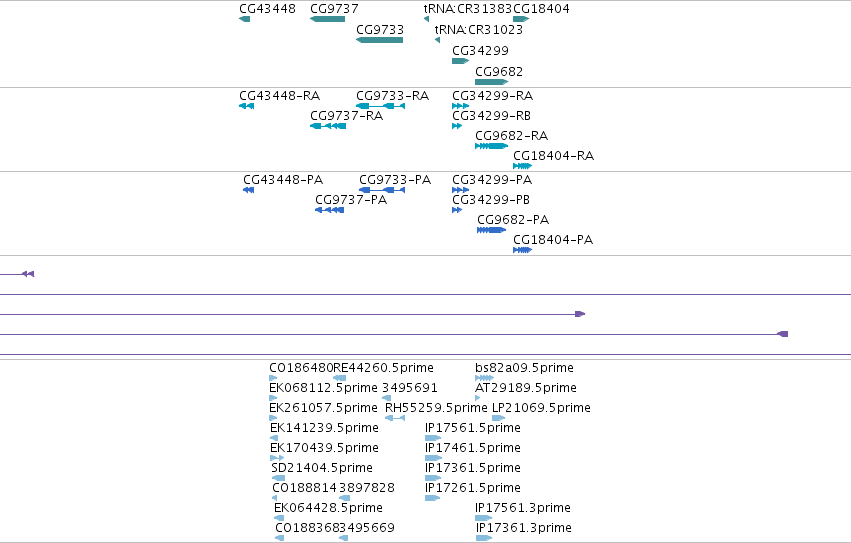
Task: Open transcript CG43448-RA label
Action: click(x=280, y=96)
